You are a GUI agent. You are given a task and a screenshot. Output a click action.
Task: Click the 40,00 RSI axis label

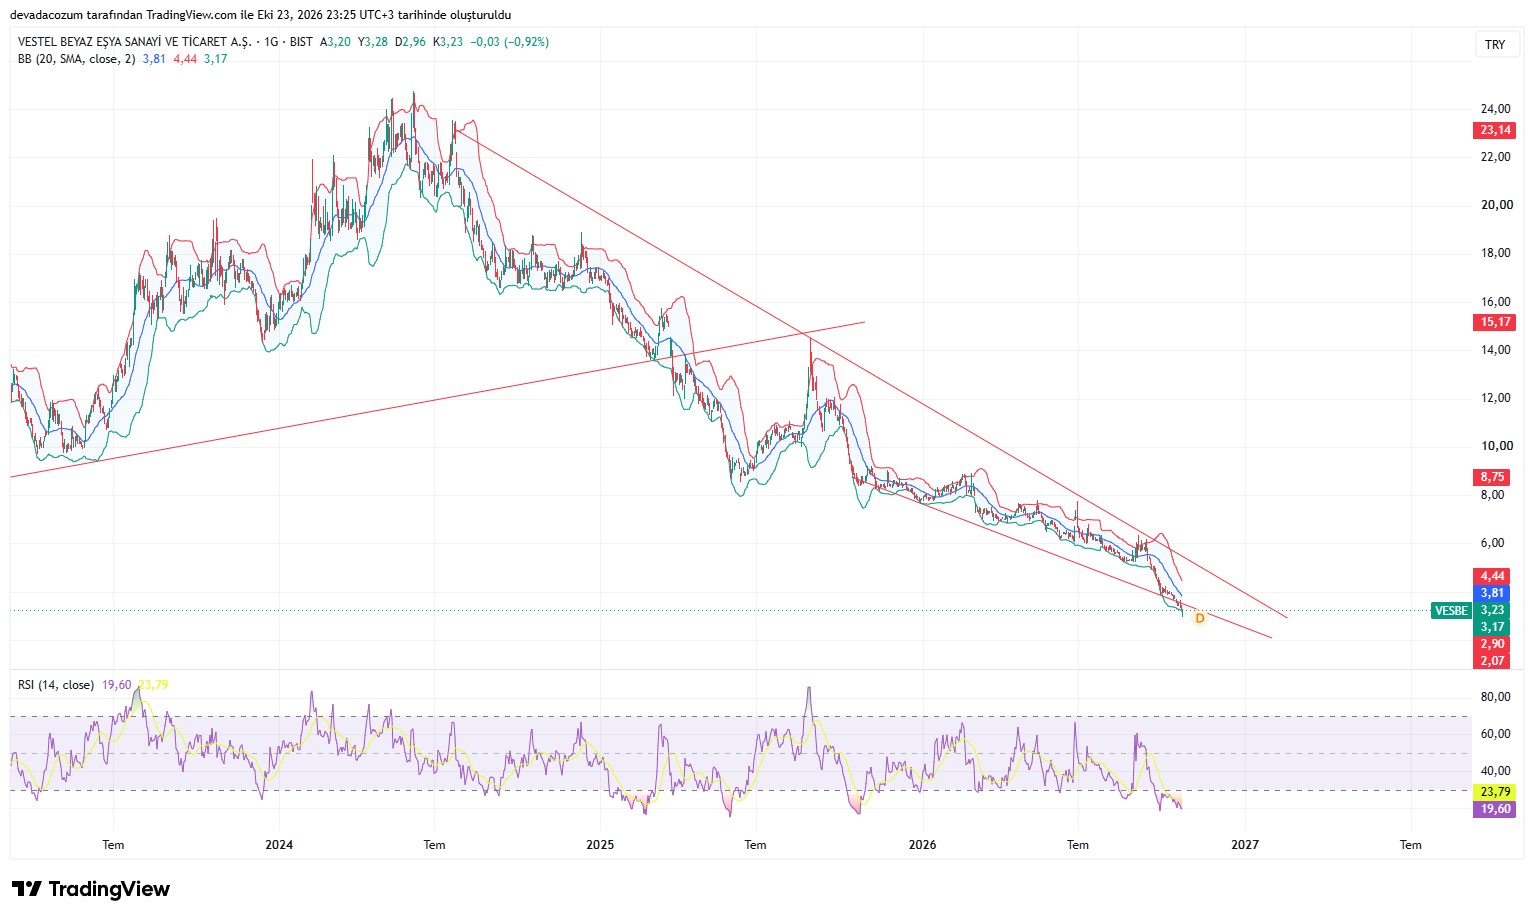click(1496, 771)
